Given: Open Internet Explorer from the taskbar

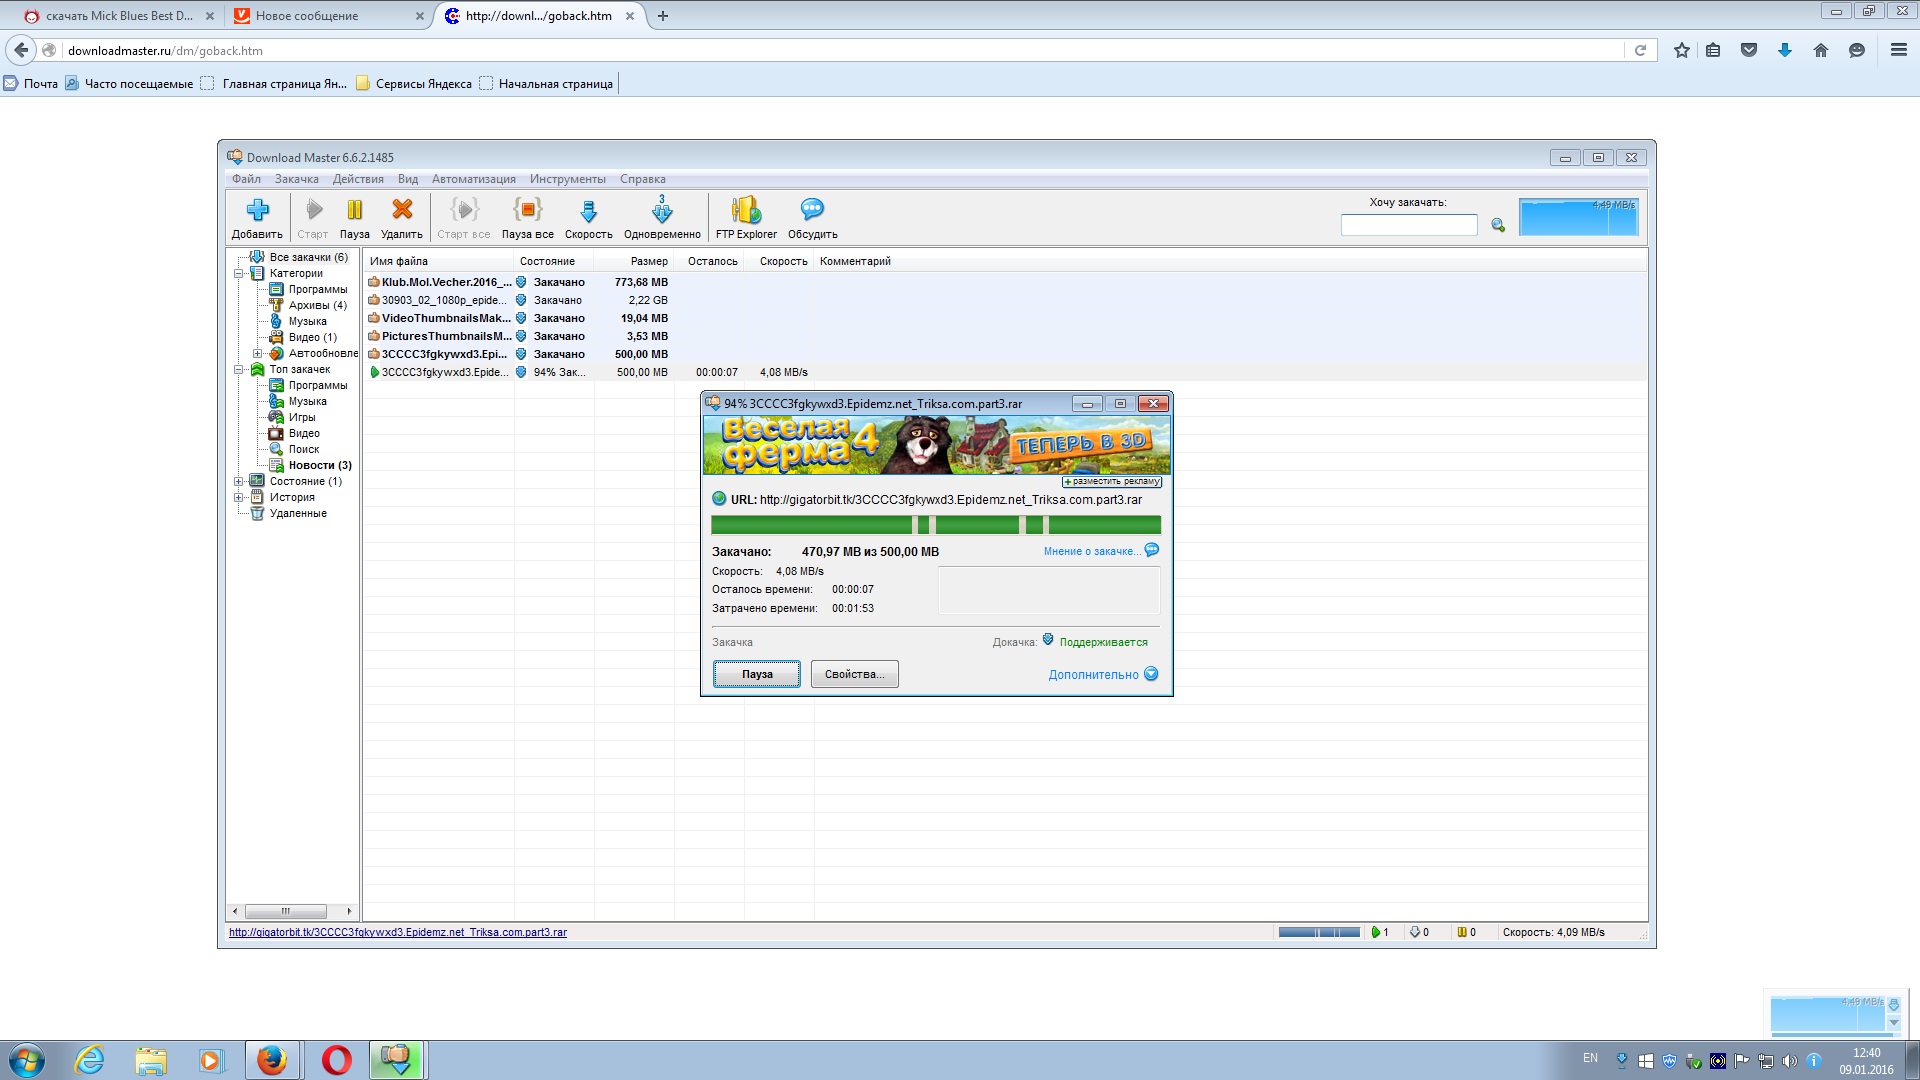Looking at the screenshot, I should click(x=90, y=1060).
